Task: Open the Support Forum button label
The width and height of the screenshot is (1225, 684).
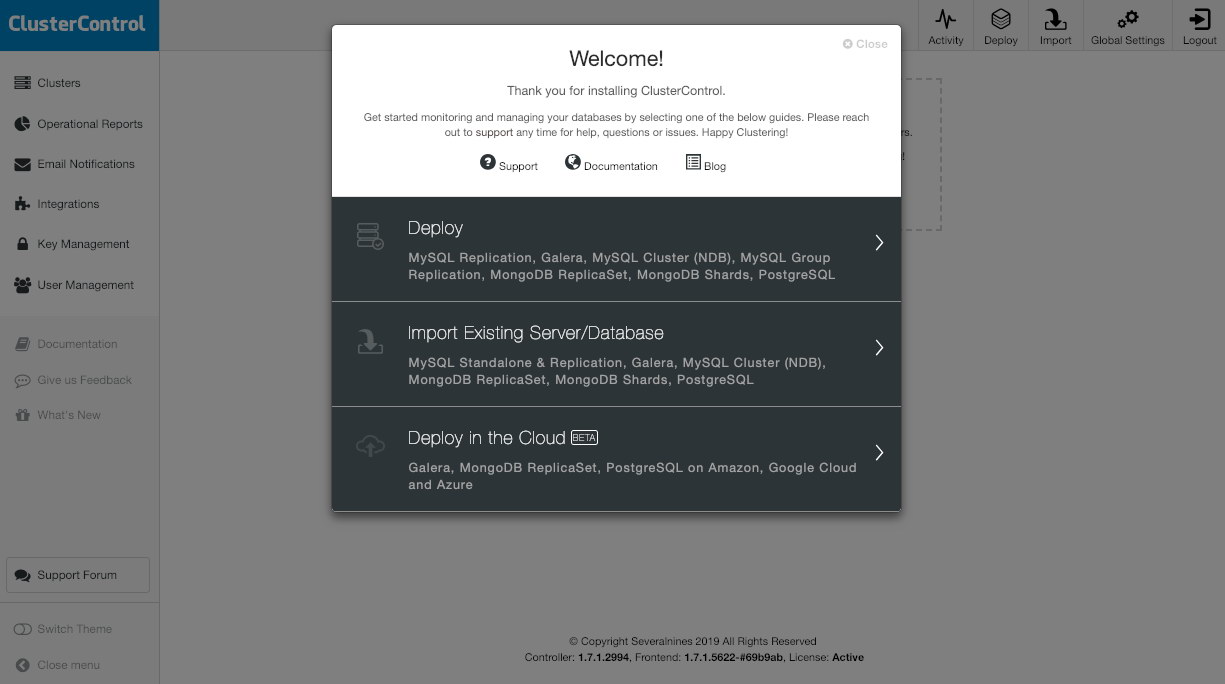Action: point(77,575)
